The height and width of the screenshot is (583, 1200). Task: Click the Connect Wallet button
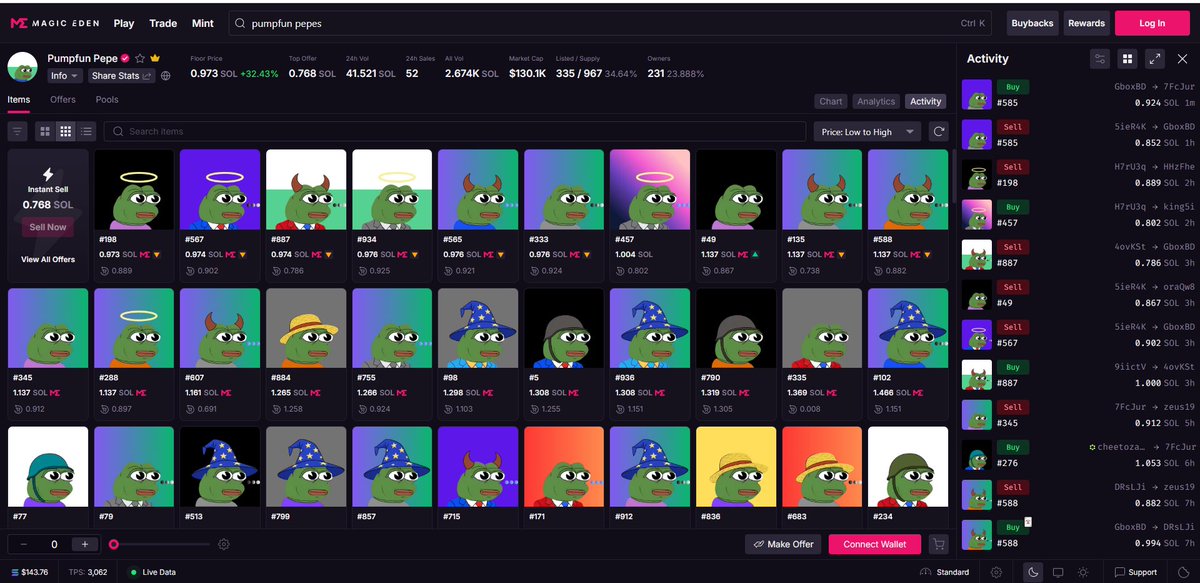[875, 544]
